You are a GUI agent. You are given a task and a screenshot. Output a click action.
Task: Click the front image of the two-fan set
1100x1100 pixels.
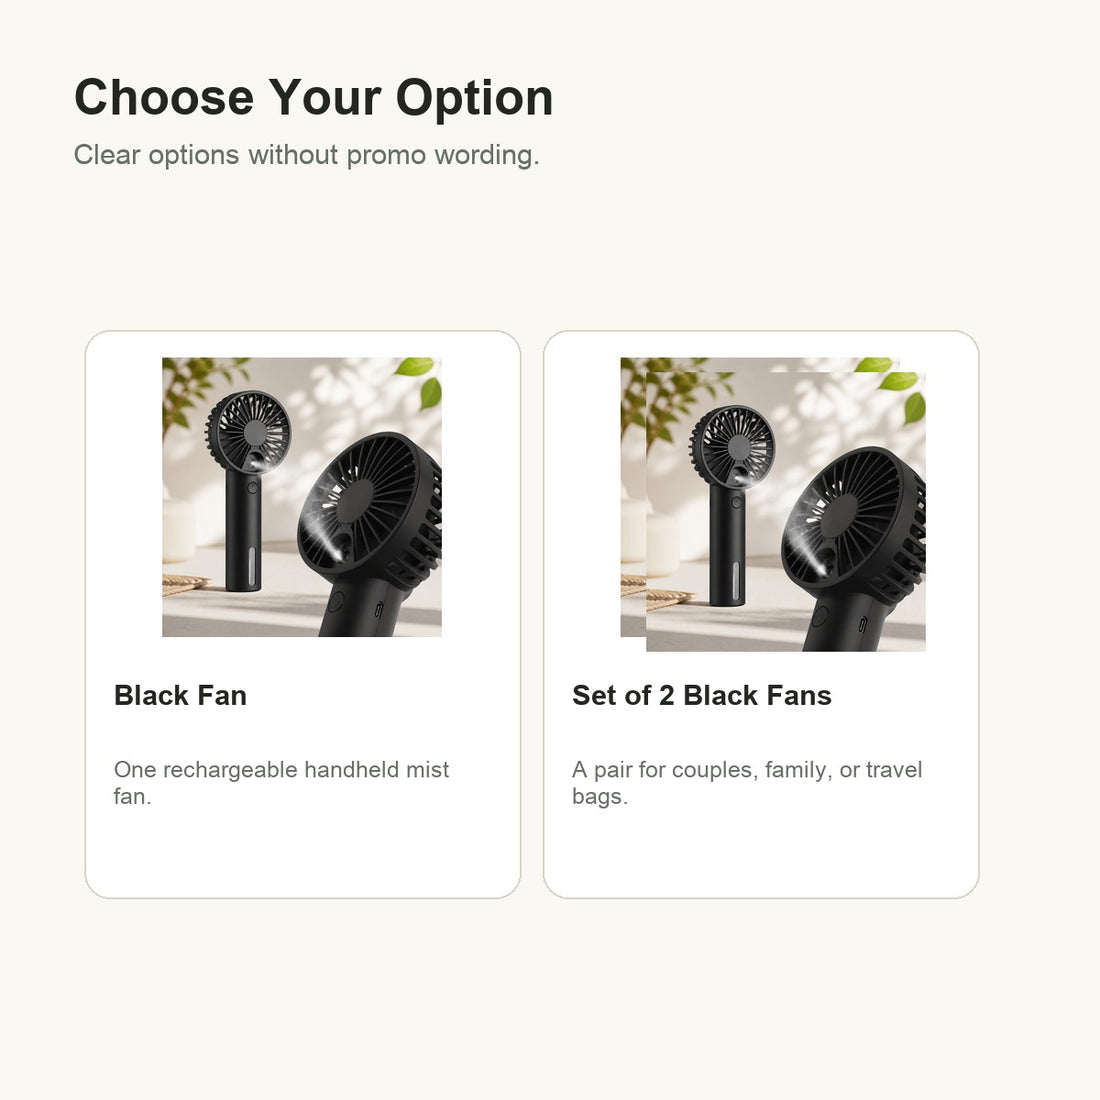(x=786, y=511)
